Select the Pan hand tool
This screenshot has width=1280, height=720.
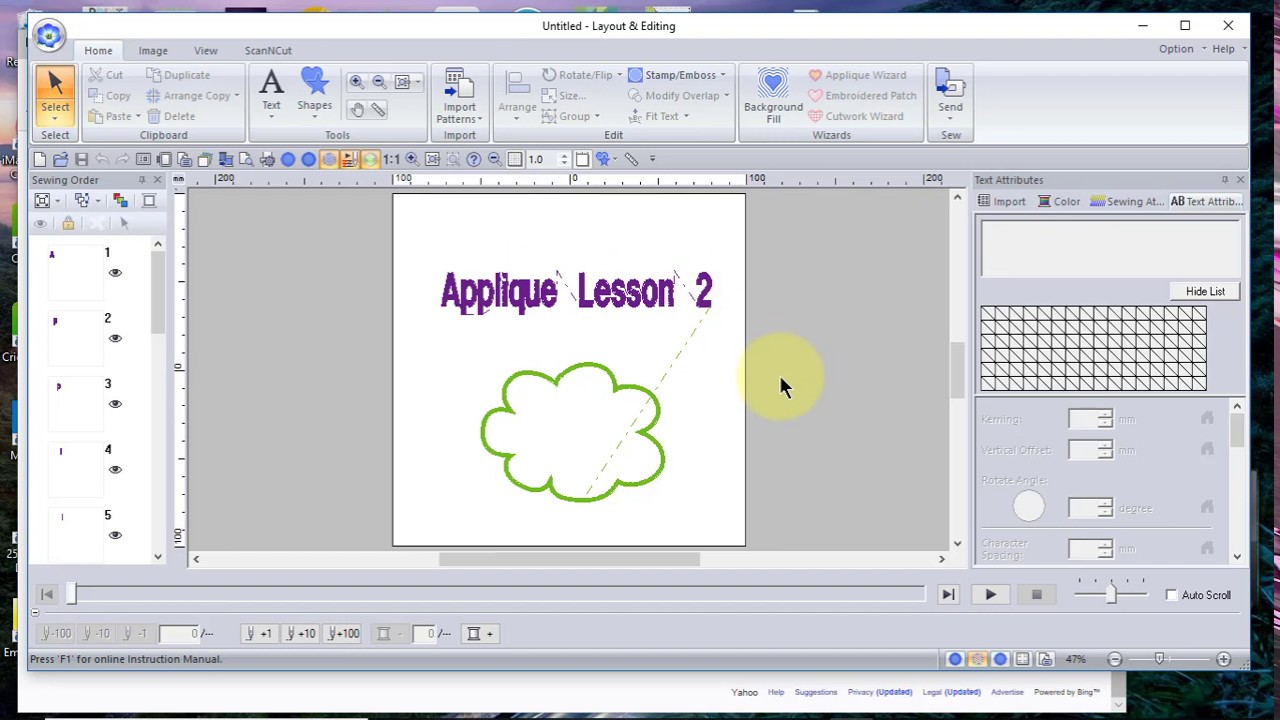pyautogui.click(x=357, y=109)
